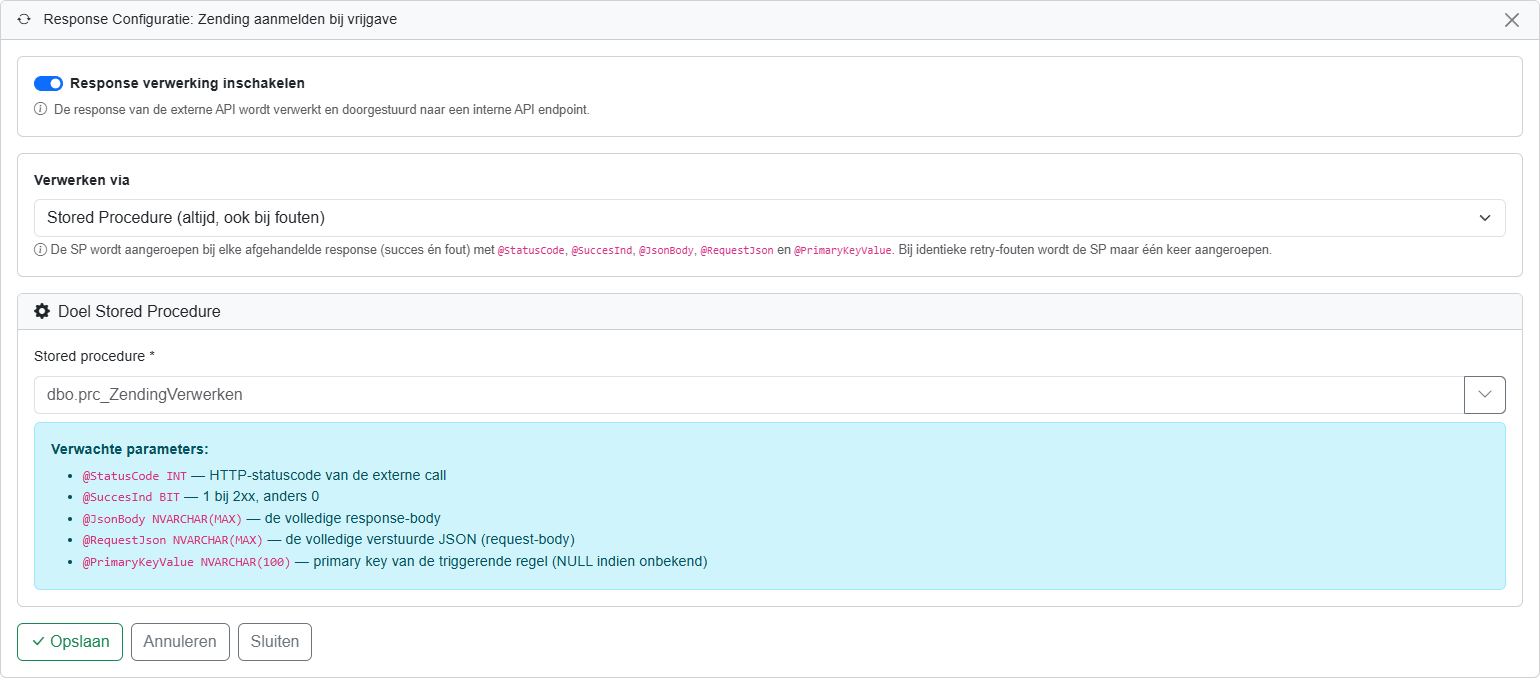Close the Response Configuratie dialog

[x=1512, y=20]
